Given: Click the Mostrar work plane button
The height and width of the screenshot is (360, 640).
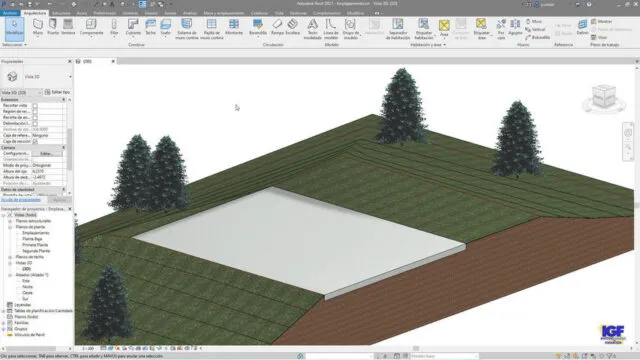Looking at the screenshot, I should [602, 21].
